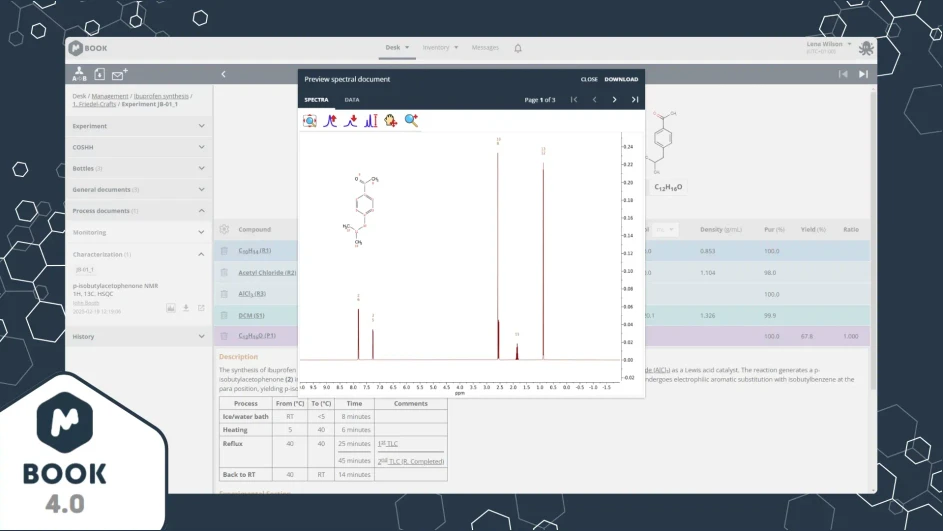The height and width of the screenshot is (531, 943).
Task: Collapse the side panel with left arrow
Action: click(x=223, y=74)
